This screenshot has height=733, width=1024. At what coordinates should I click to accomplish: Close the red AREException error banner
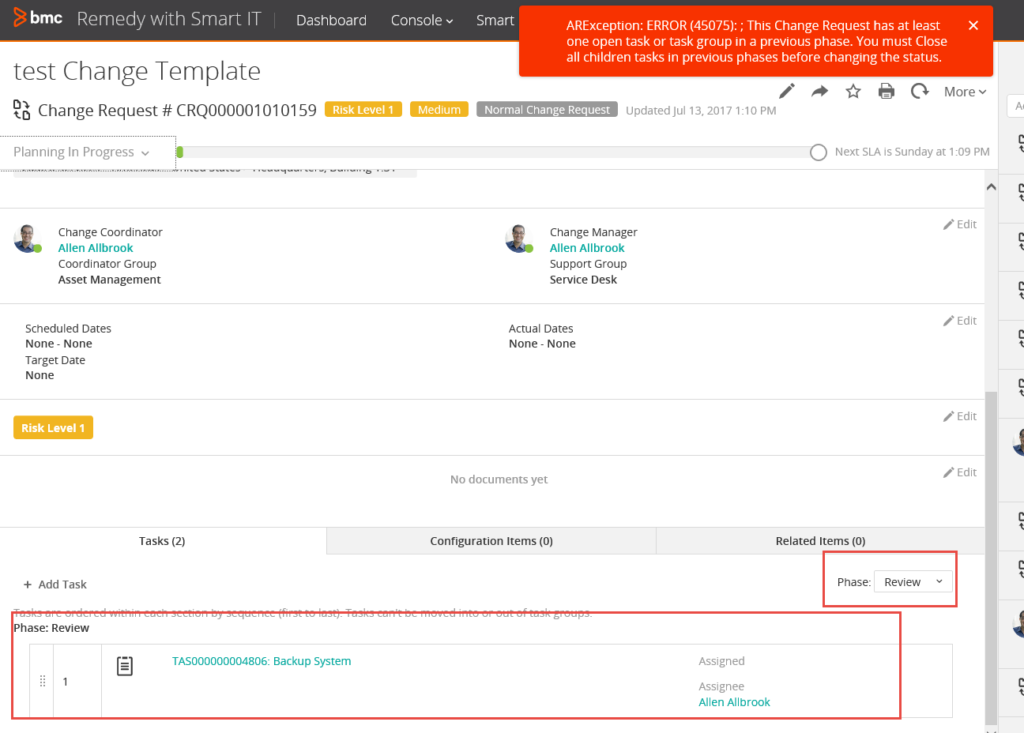coord(973,26)
